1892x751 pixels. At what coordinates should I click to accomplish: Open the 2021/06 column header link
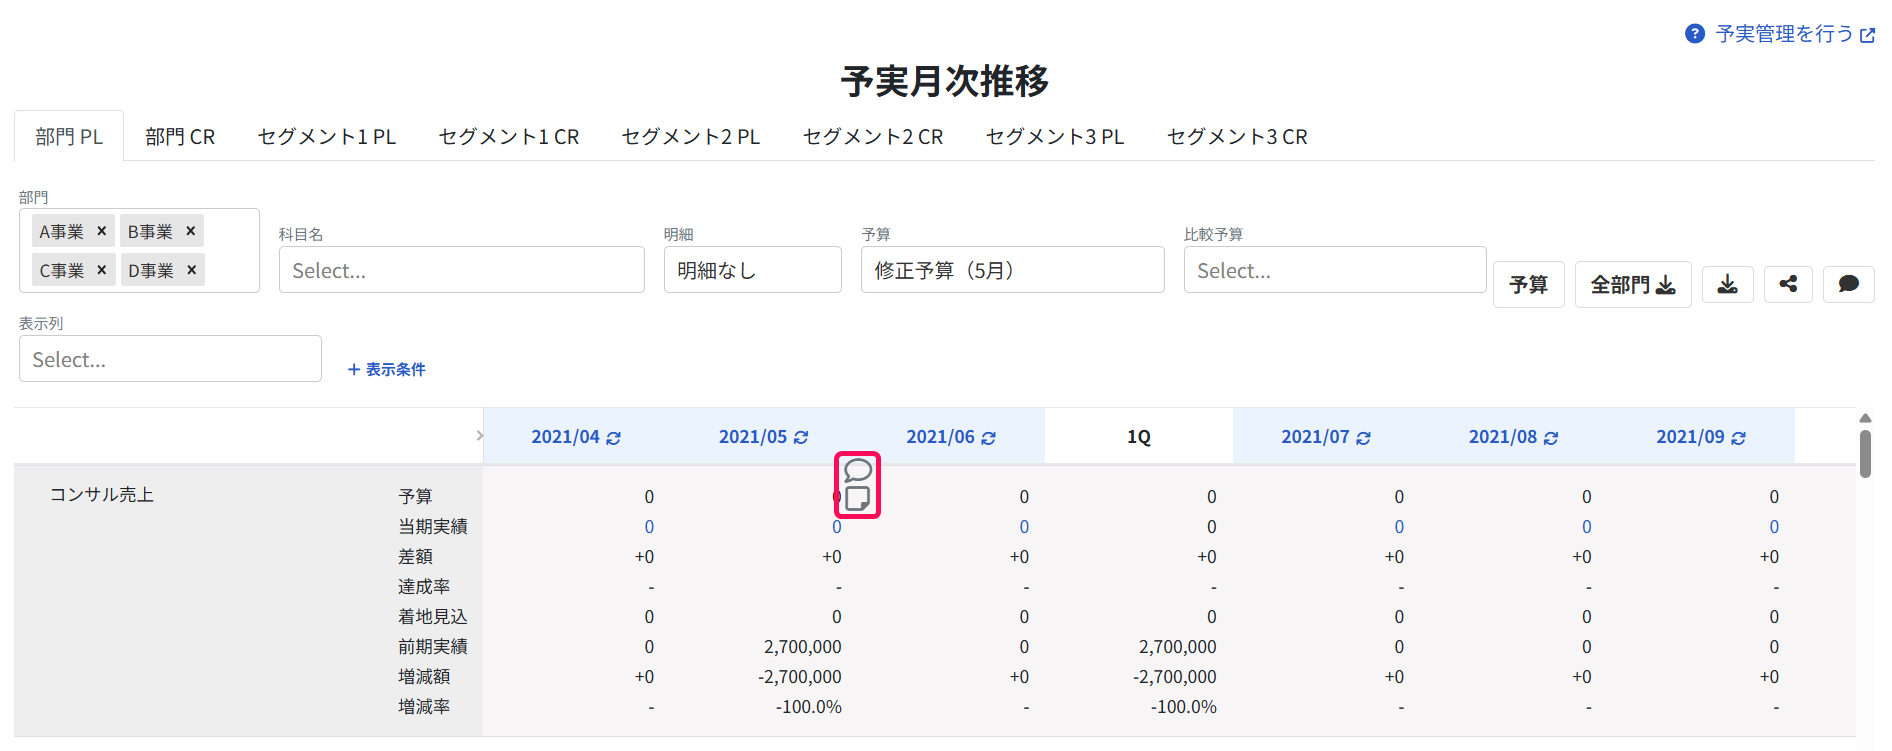pyautogui.click(x=940, y=437)
